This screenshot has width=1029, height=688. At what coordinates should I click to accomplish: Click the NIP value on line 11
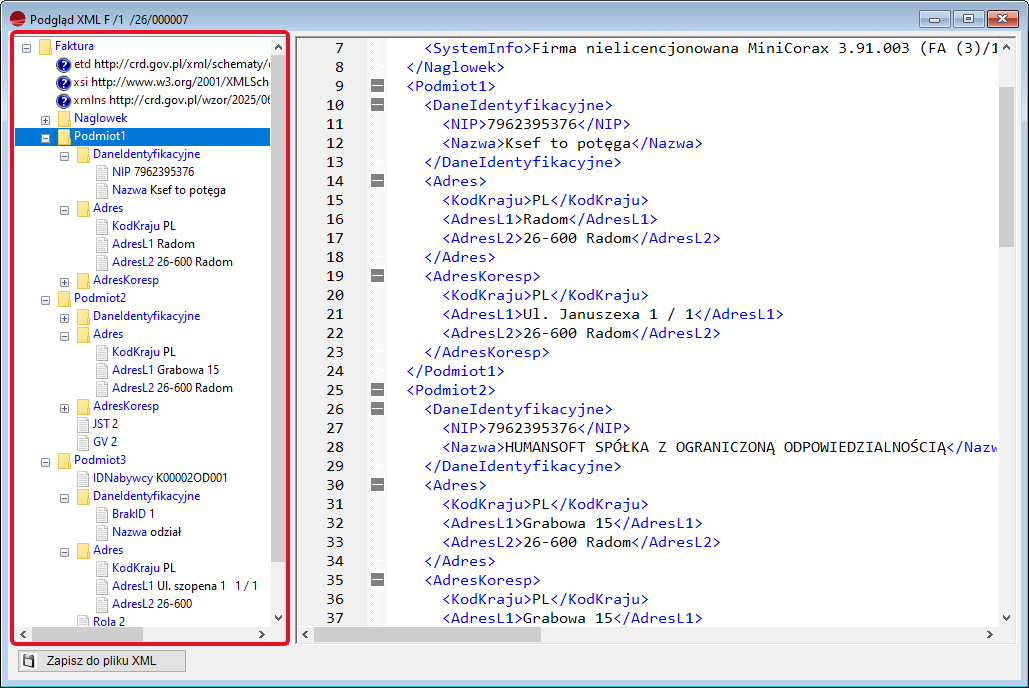click(532, 124)
